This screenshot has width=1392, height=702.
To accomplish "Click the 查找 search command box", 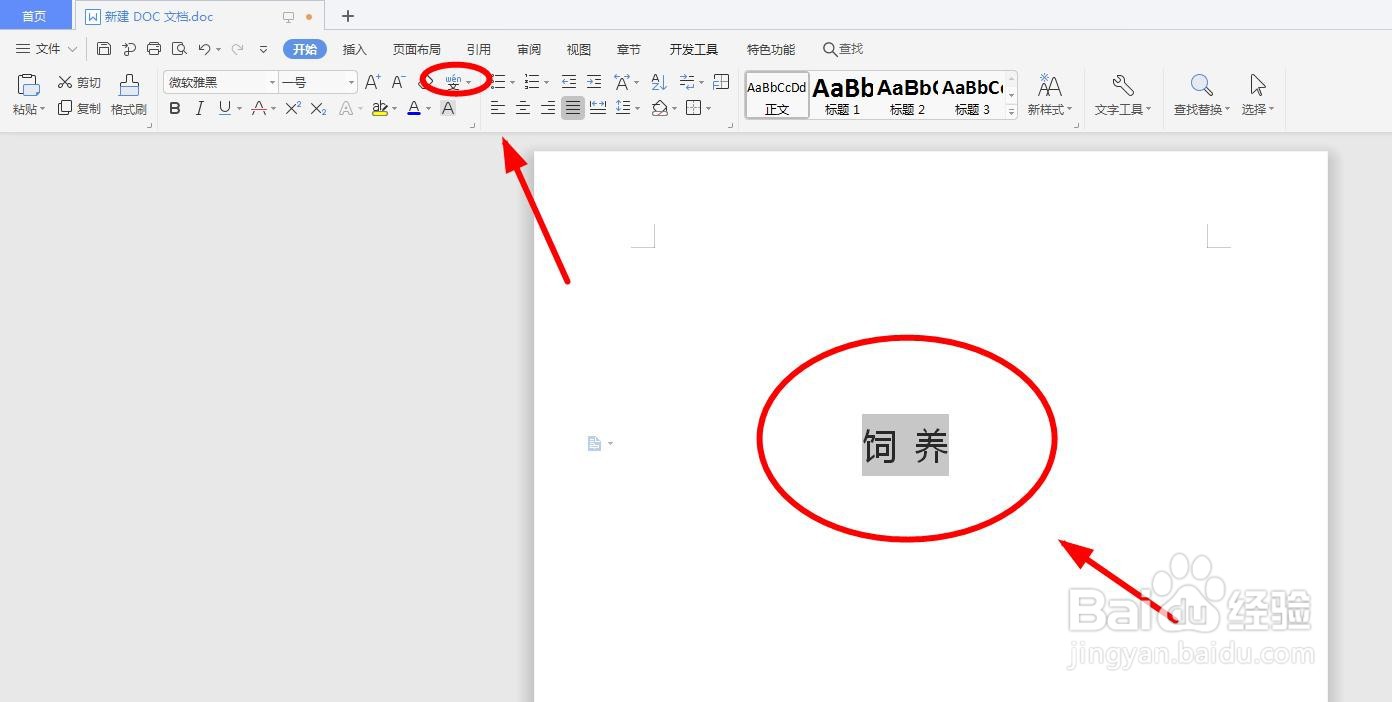I will tap(843, 49).
